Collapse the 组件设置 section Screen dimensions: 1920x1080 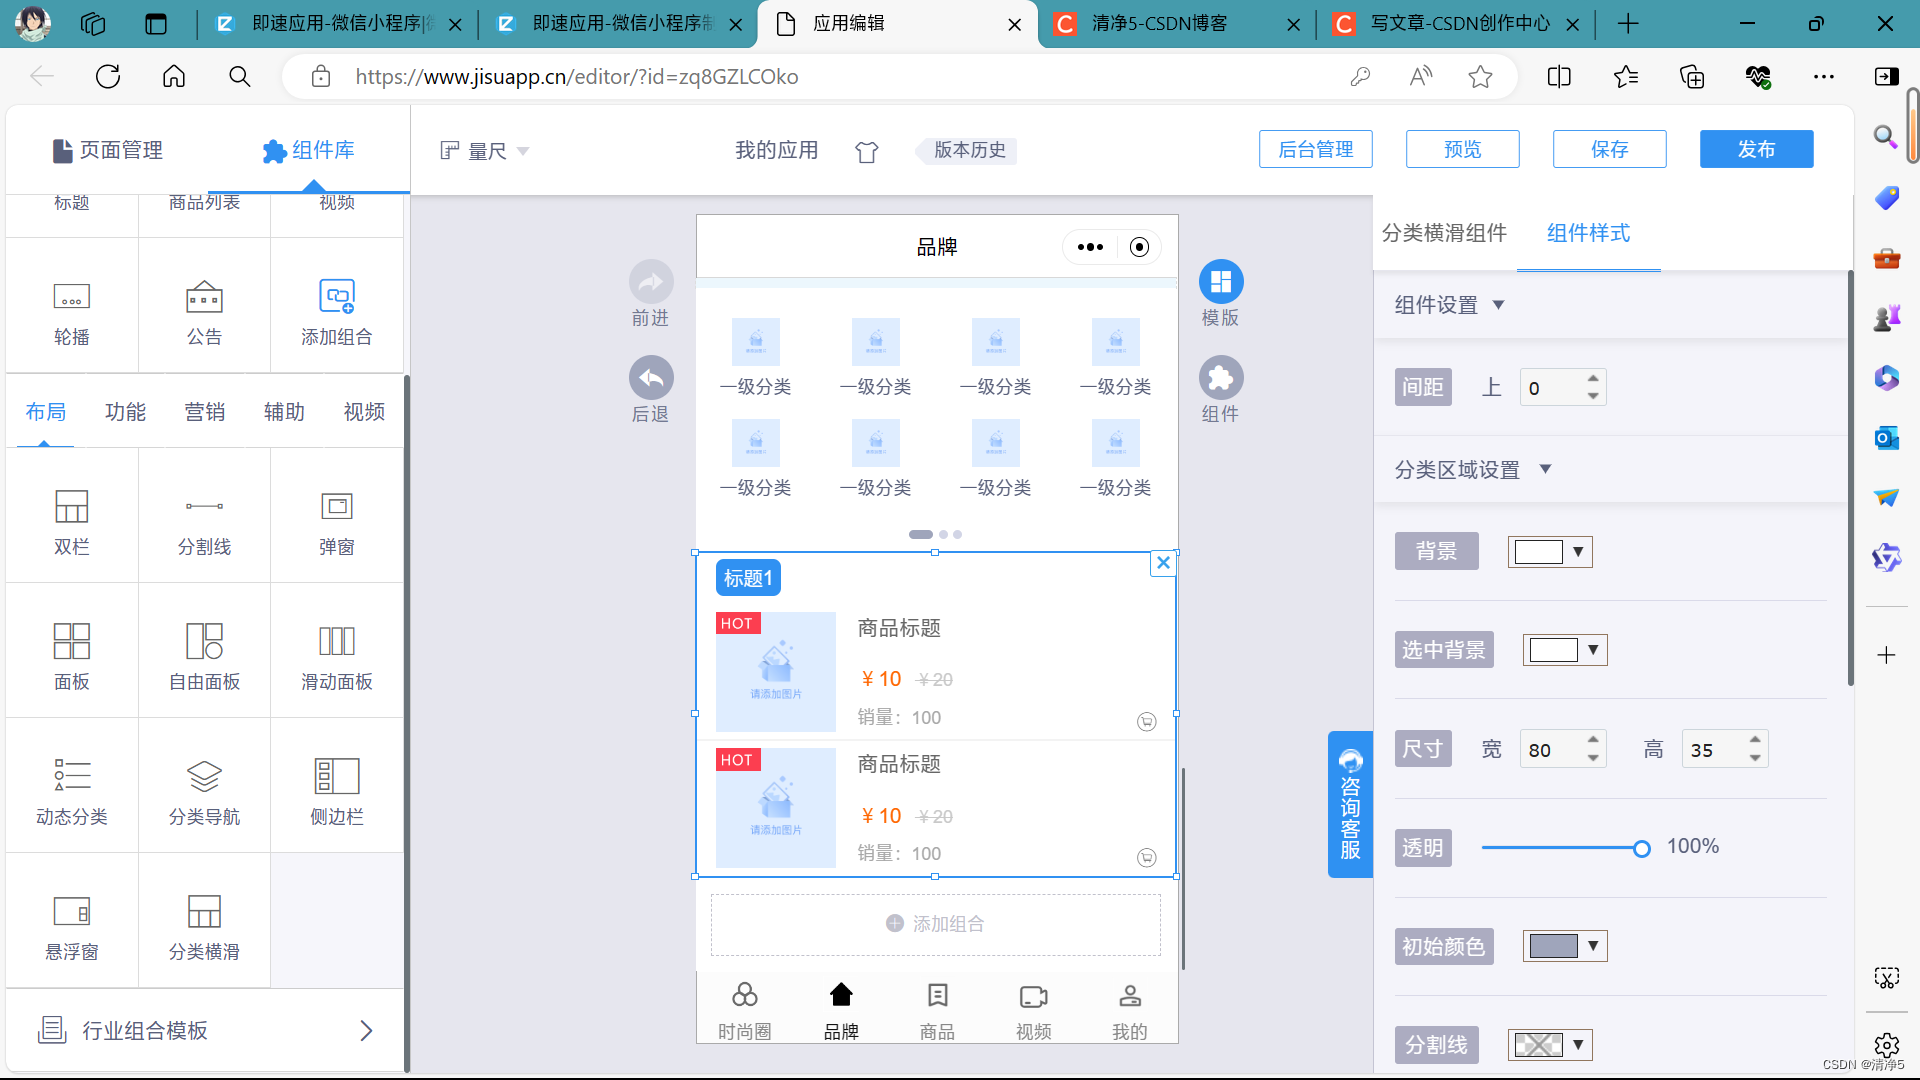click(1498, 305)
